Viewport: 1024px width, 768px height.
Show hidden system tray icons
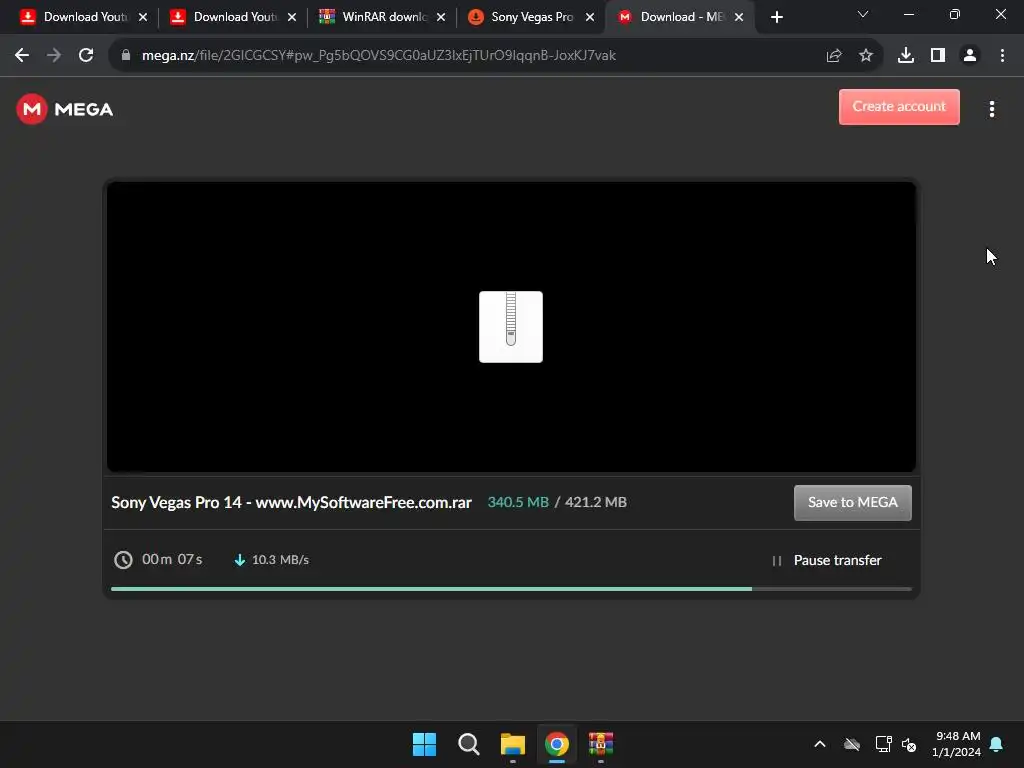click(820, 744)
